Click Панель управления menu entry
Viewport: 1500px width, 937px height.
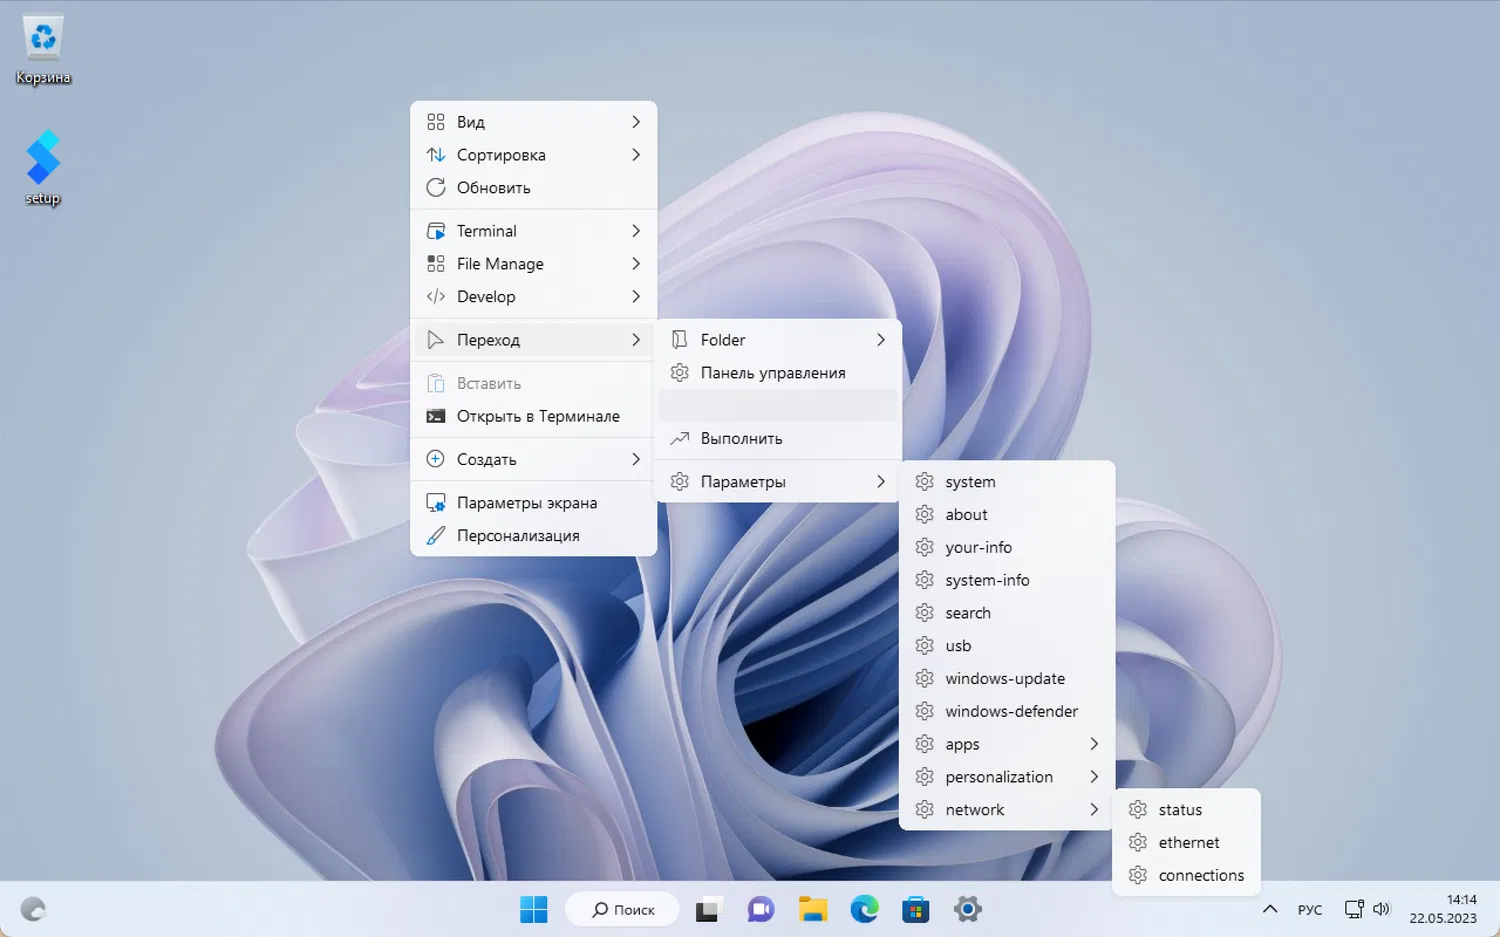pos(772,373)
